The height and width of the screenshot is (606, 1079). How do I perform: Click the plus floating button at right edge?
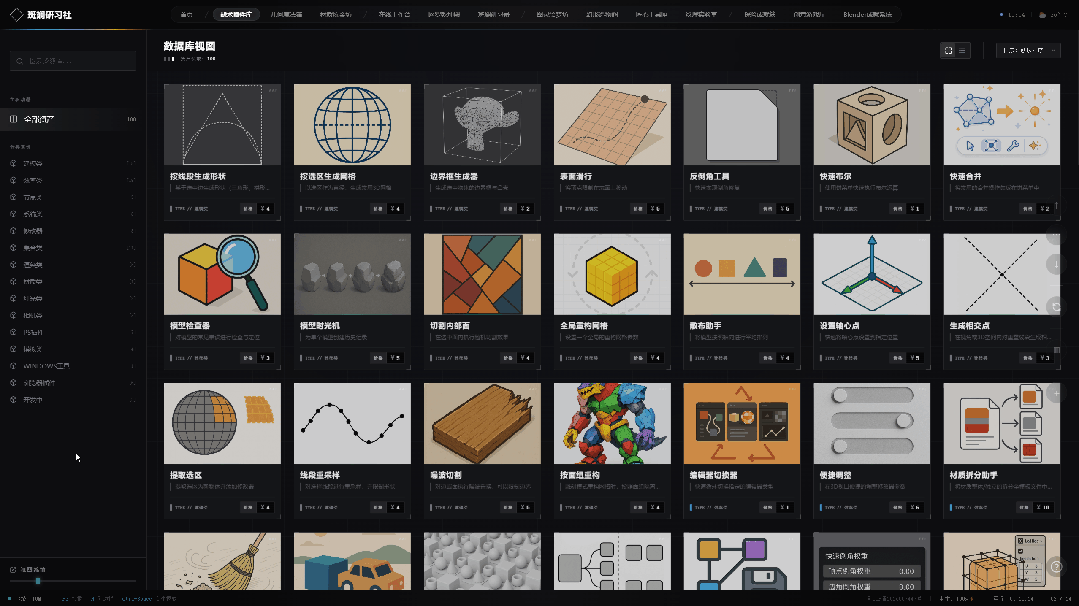1056,393
